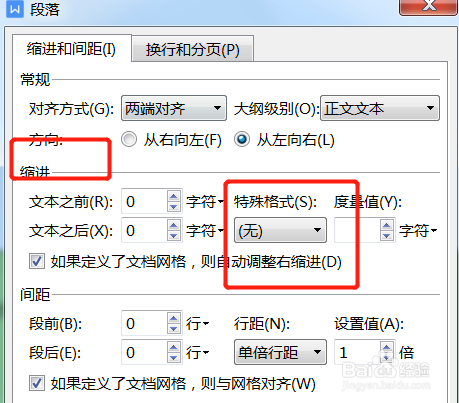Increase the 设置值 line spacing value
Image resolution: width=459 pixels, height=403 pixels.
pyautogui.click(x=387, y=347)
